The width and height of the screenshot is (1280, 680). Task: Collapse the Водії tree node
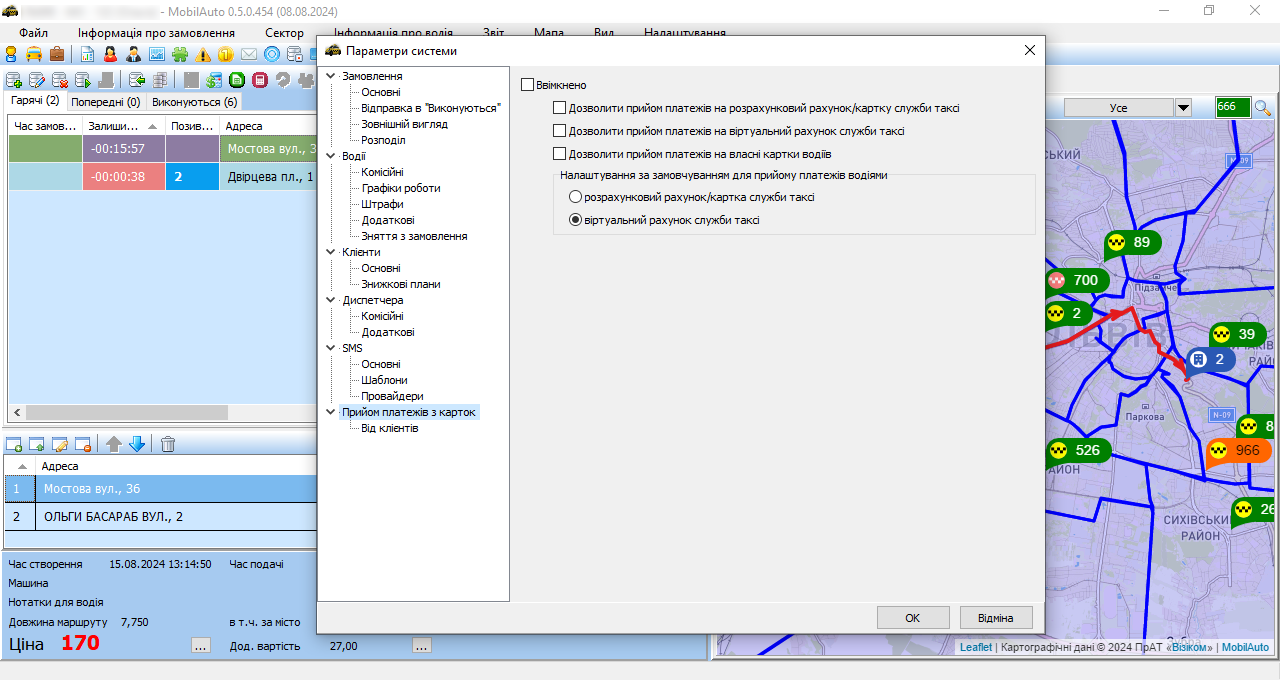click(x=331, y=156)
